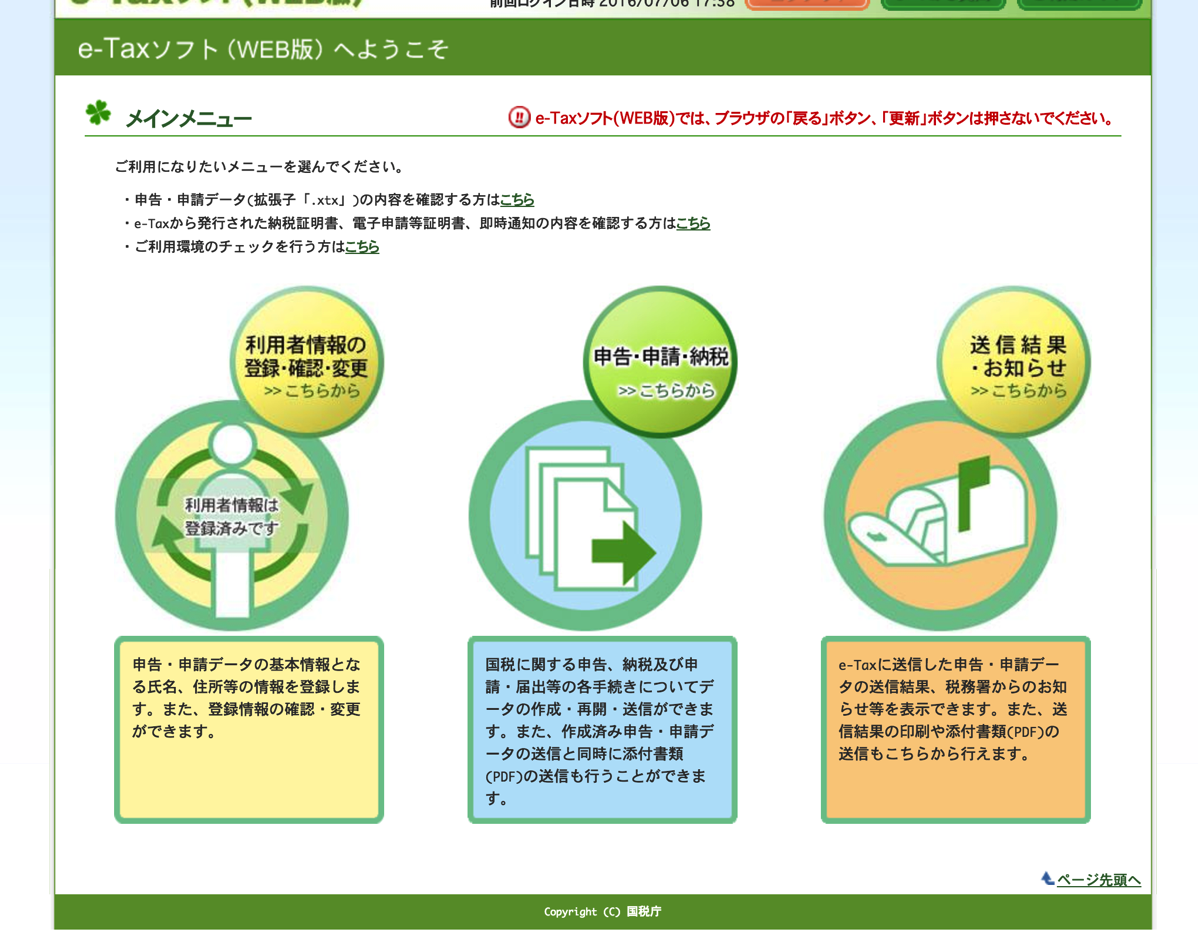
Task: Follow the こちら link for .xtx data confirmation
Action: [517, 200]
